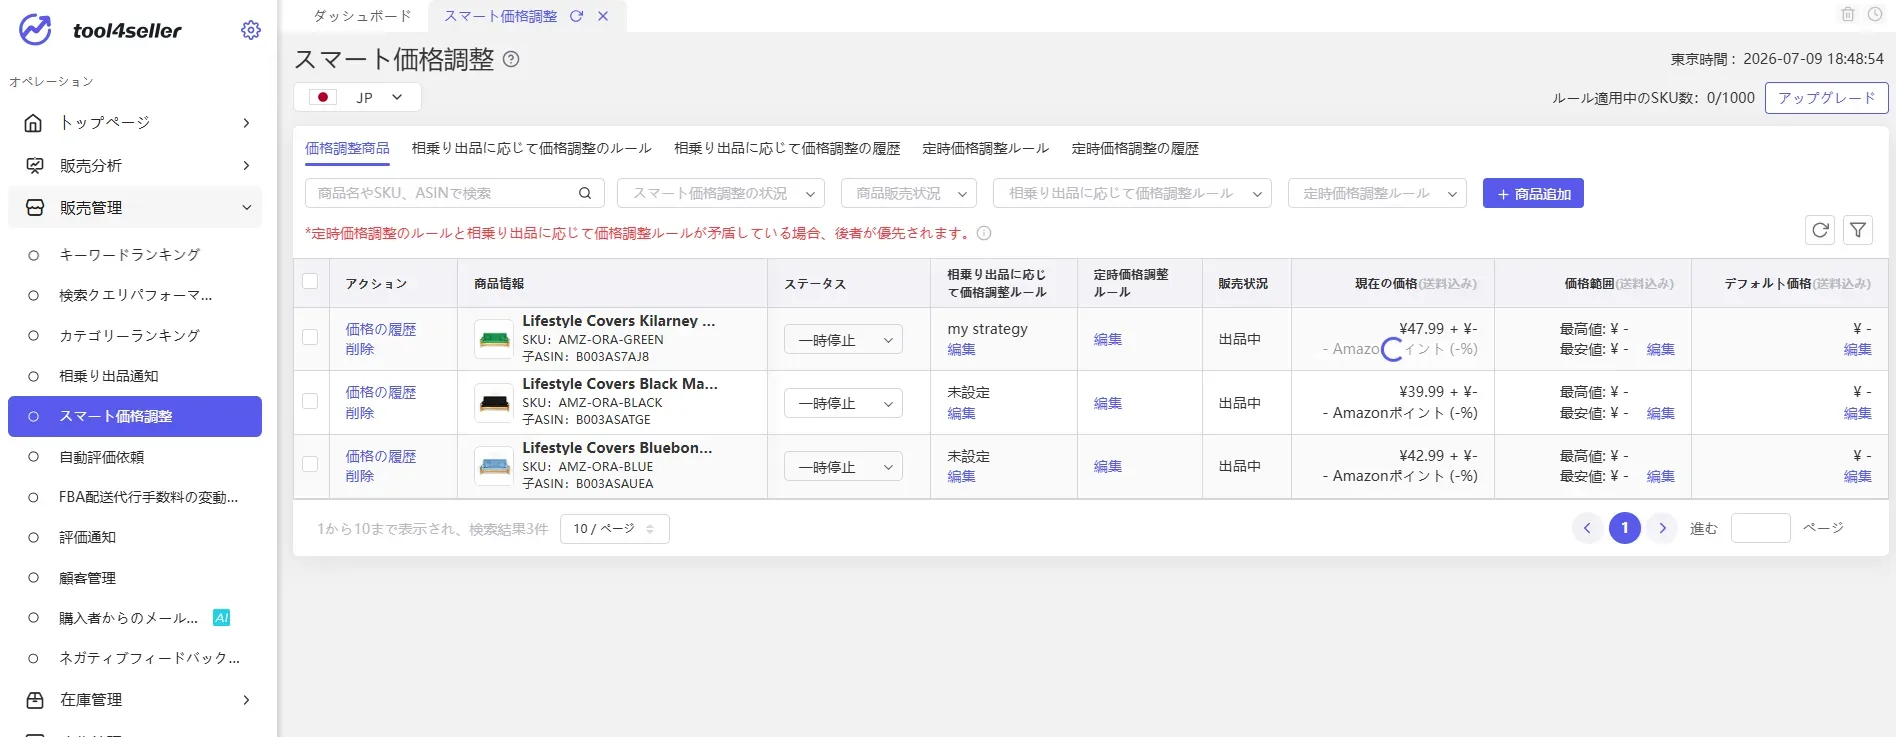Edit price range for AMZ-ORA-BLUE row
Image resolution: width=1896 pixels, height=737 pixels.
1661,476
